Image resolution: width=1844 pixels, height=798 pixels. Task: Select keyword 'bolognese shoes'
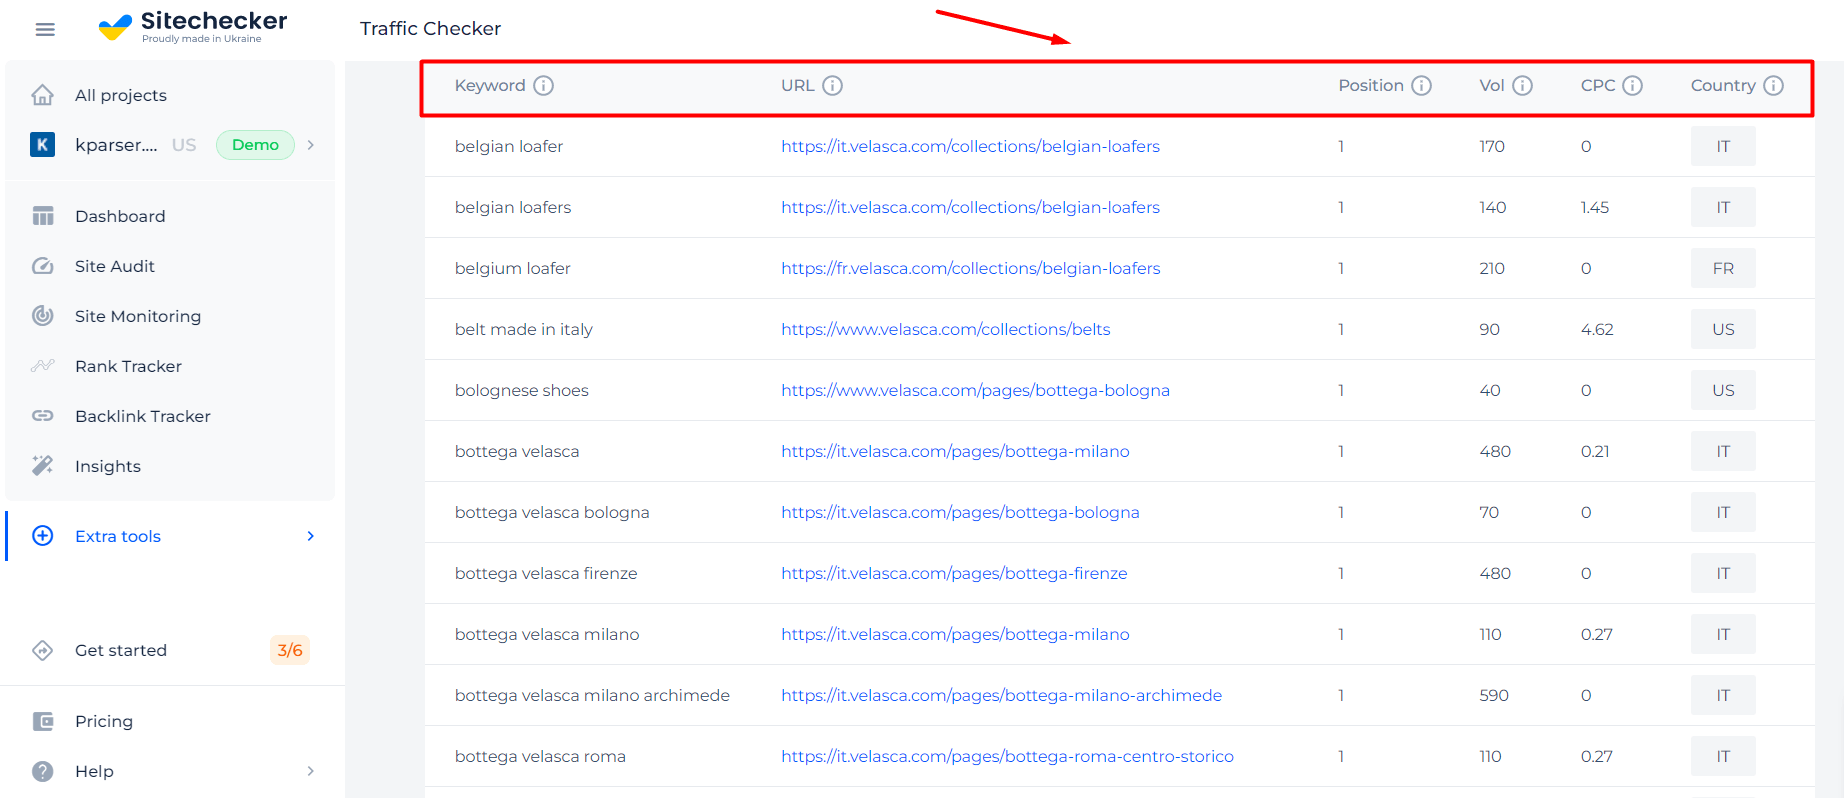click(522, 390)
